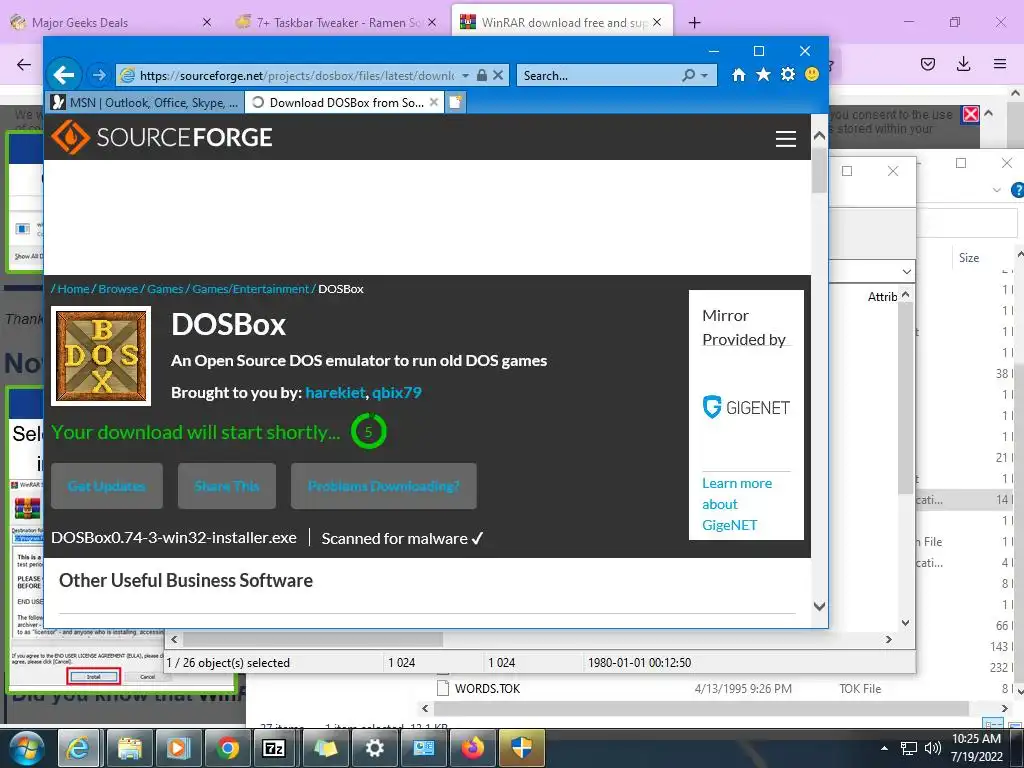Click horizontal scrollbar right arrow
The image size is (1024, 768).
888,639
